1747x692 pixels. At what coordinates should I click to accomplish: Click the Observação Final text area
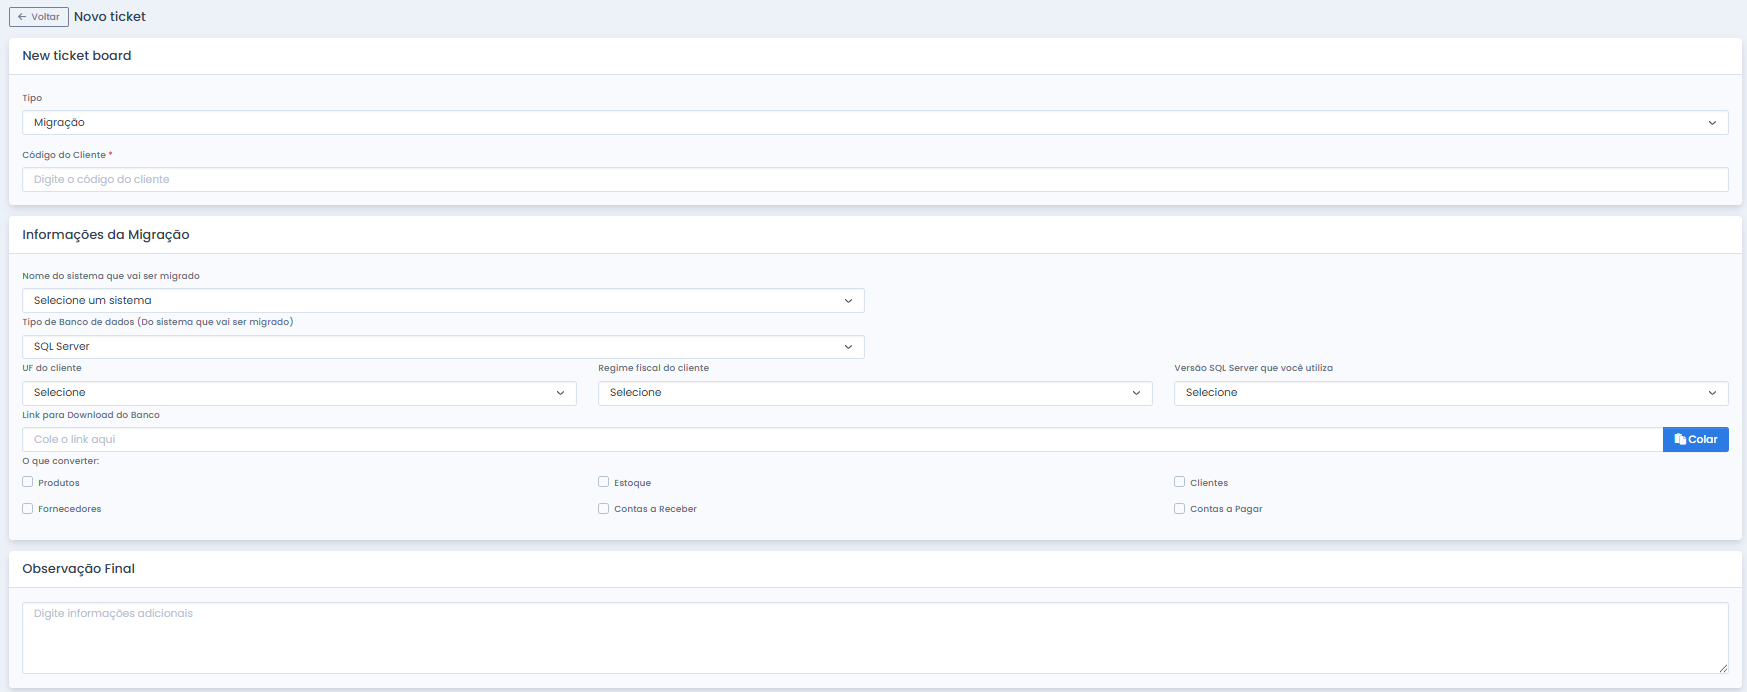pos(874,637)
